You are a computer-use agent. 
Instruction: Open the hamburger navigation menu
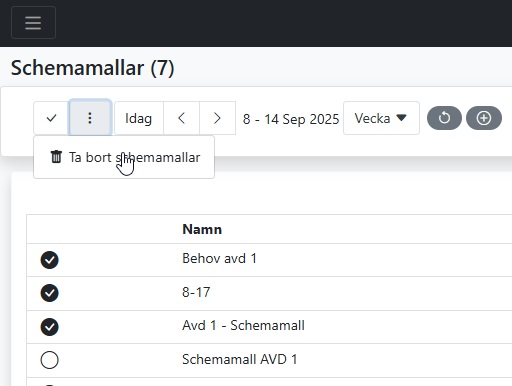(x=33, y=23)
